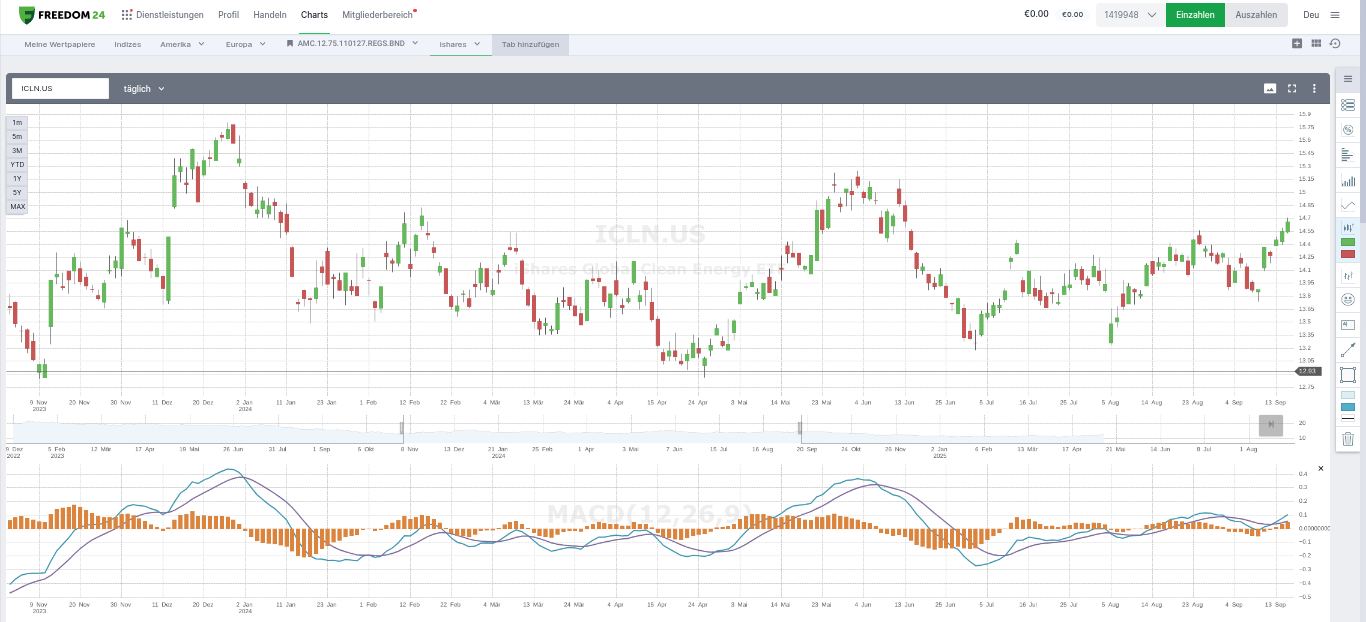
Task: Click the ICLN.US ticker input field
Action: coord(60,88)
